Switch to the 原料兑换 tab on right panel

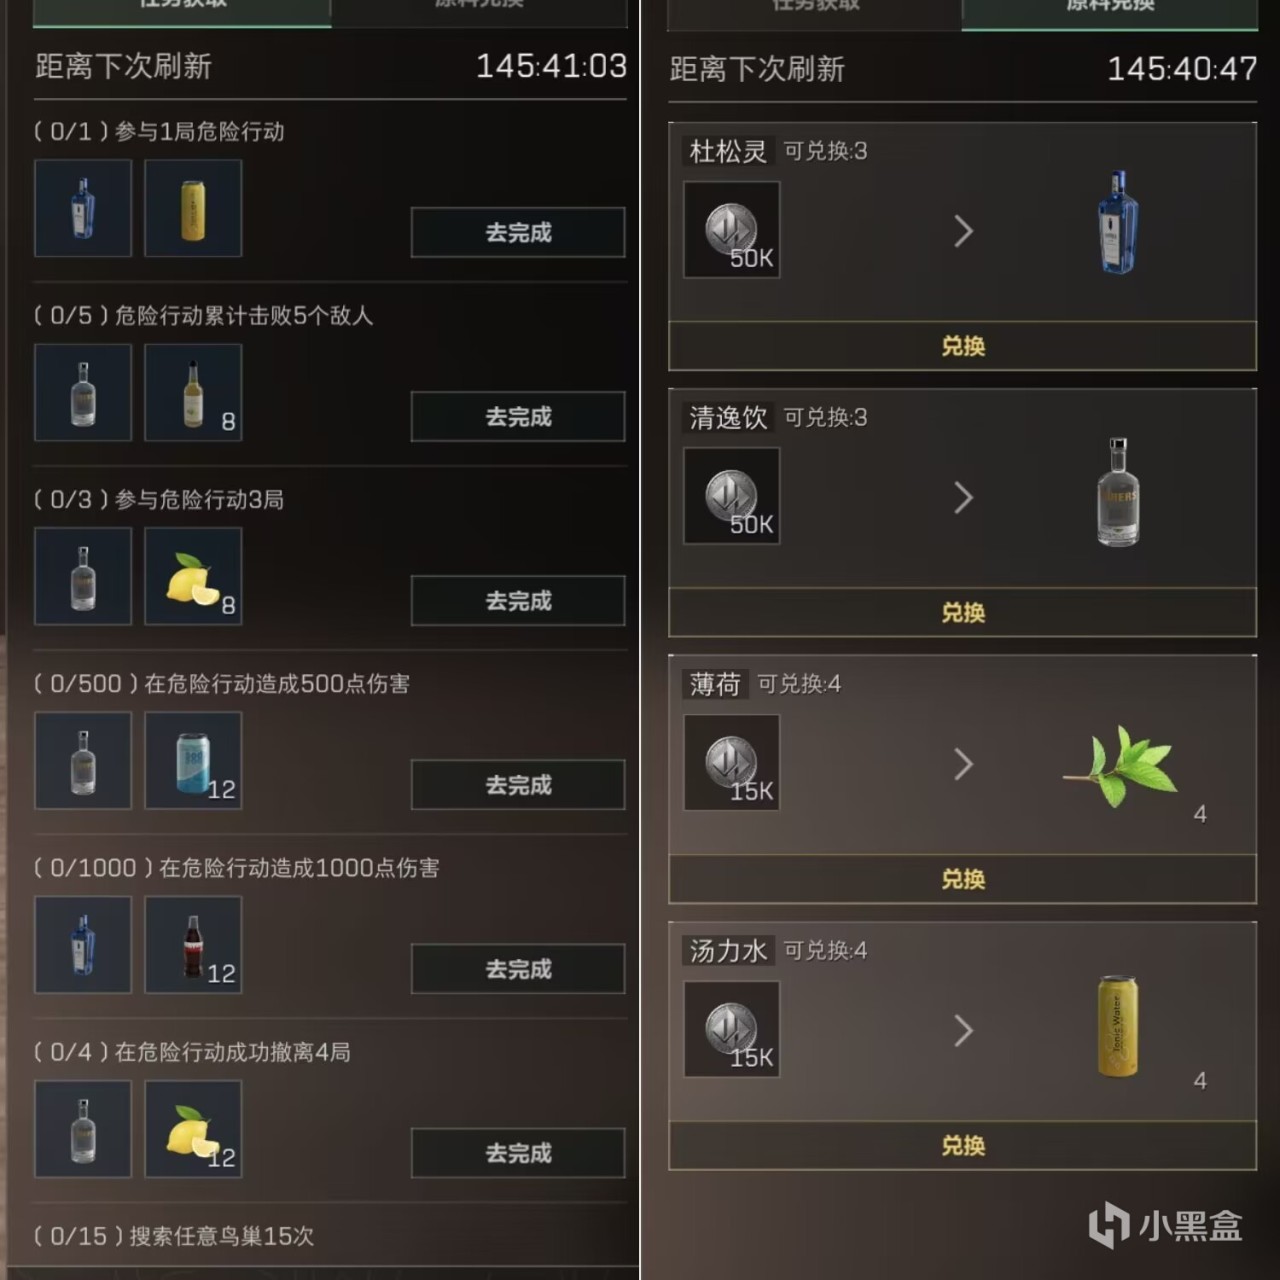click(x=1109, y=10)
